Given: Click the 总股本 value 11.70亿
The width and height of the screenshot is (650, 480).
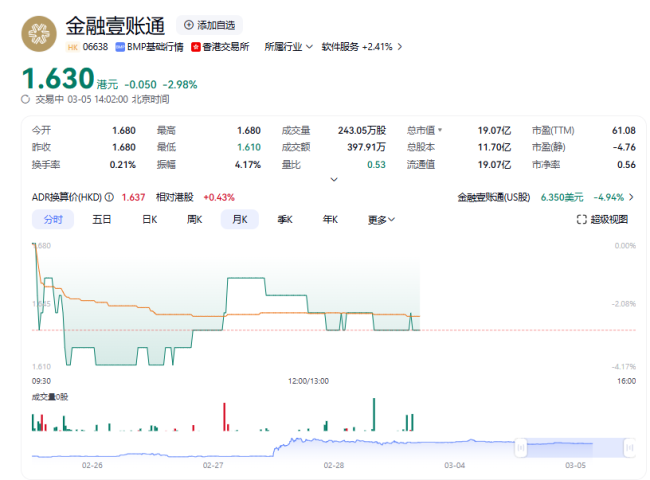Looking at the screenshot, I should point(494,147).
